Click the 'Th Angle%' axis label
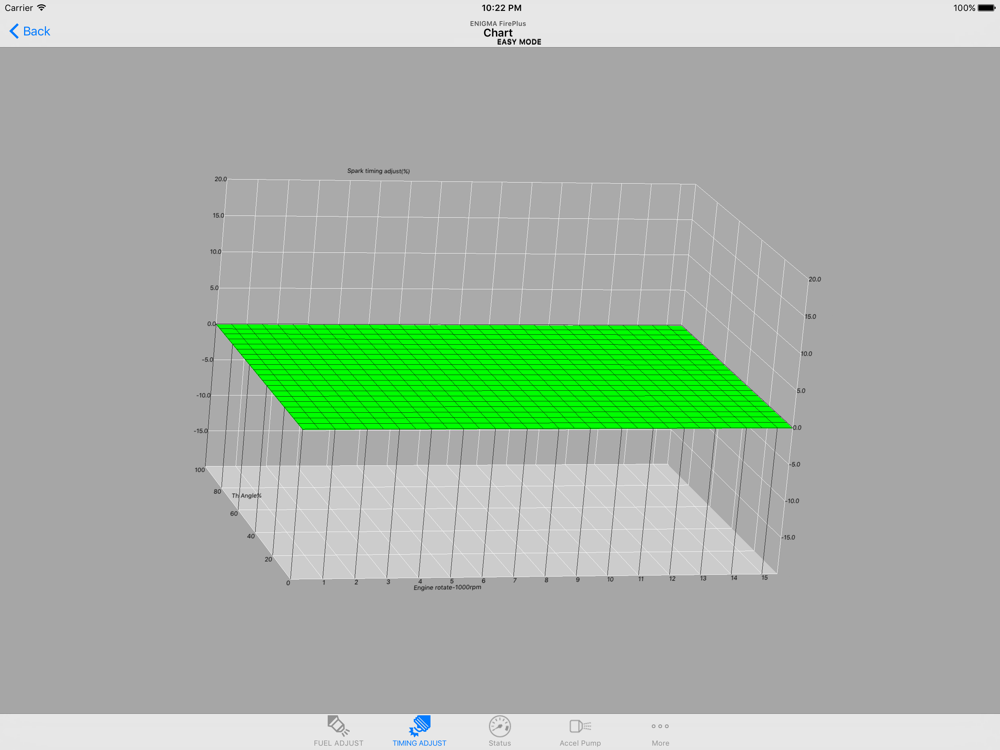The image size is (1000, 750). point(246,496)
